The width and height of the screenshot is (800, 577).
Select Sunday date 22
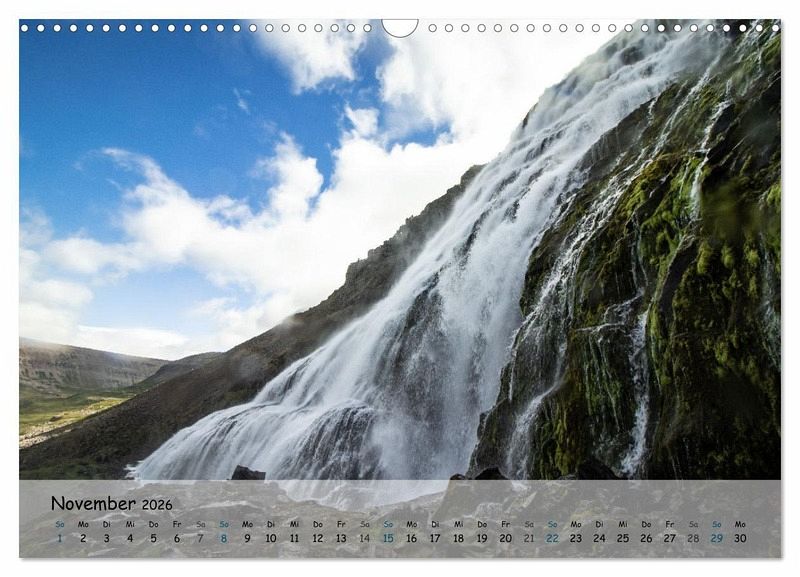553,538
